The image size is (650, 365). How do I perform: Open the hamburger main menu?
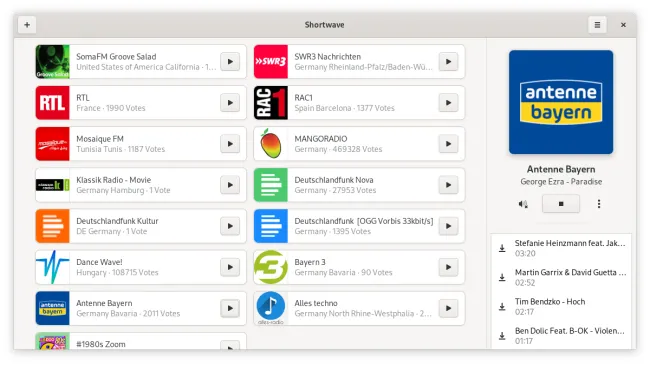pos(597,25)
